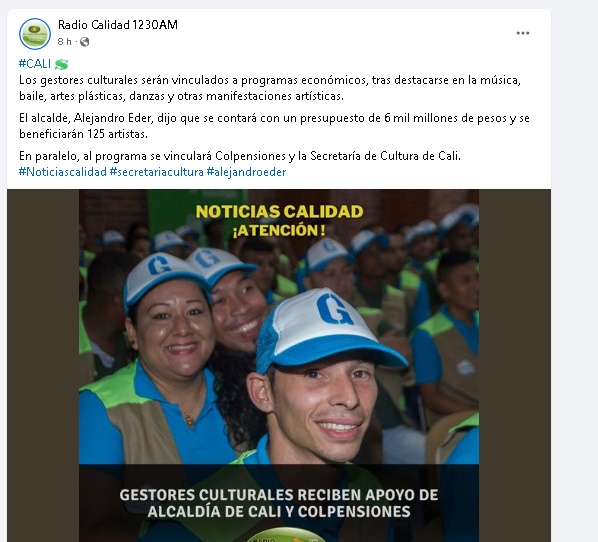Click the paragraph mentioning Alejandro Eder
Viewport: 598px width, 542px height.
[274, 126]
